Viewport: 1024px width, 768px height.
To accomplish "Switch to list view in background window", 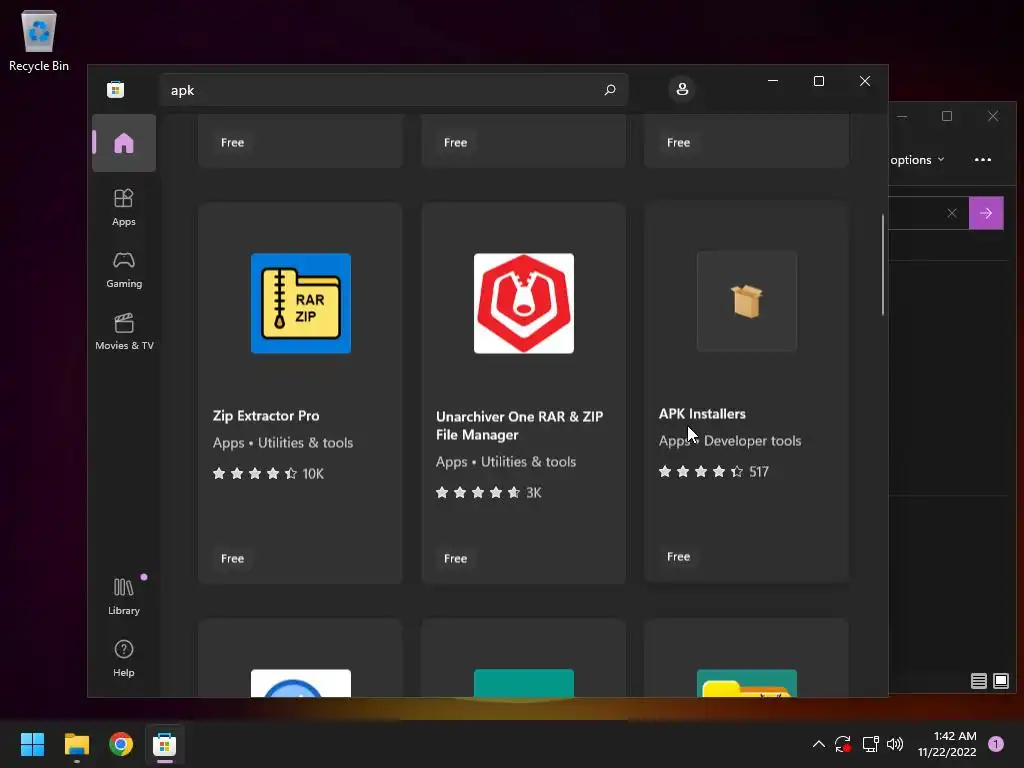I will click(x=978, y=681).
